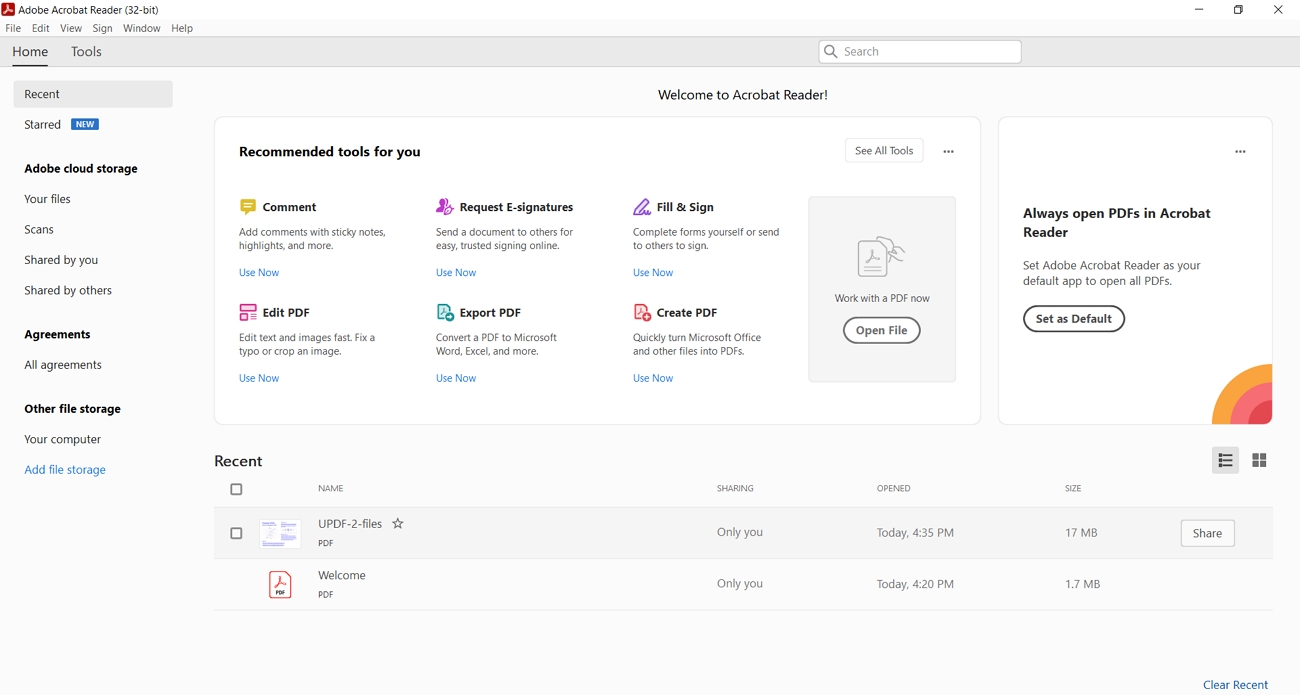Click the Create PDF icon

tap(641, 312)
